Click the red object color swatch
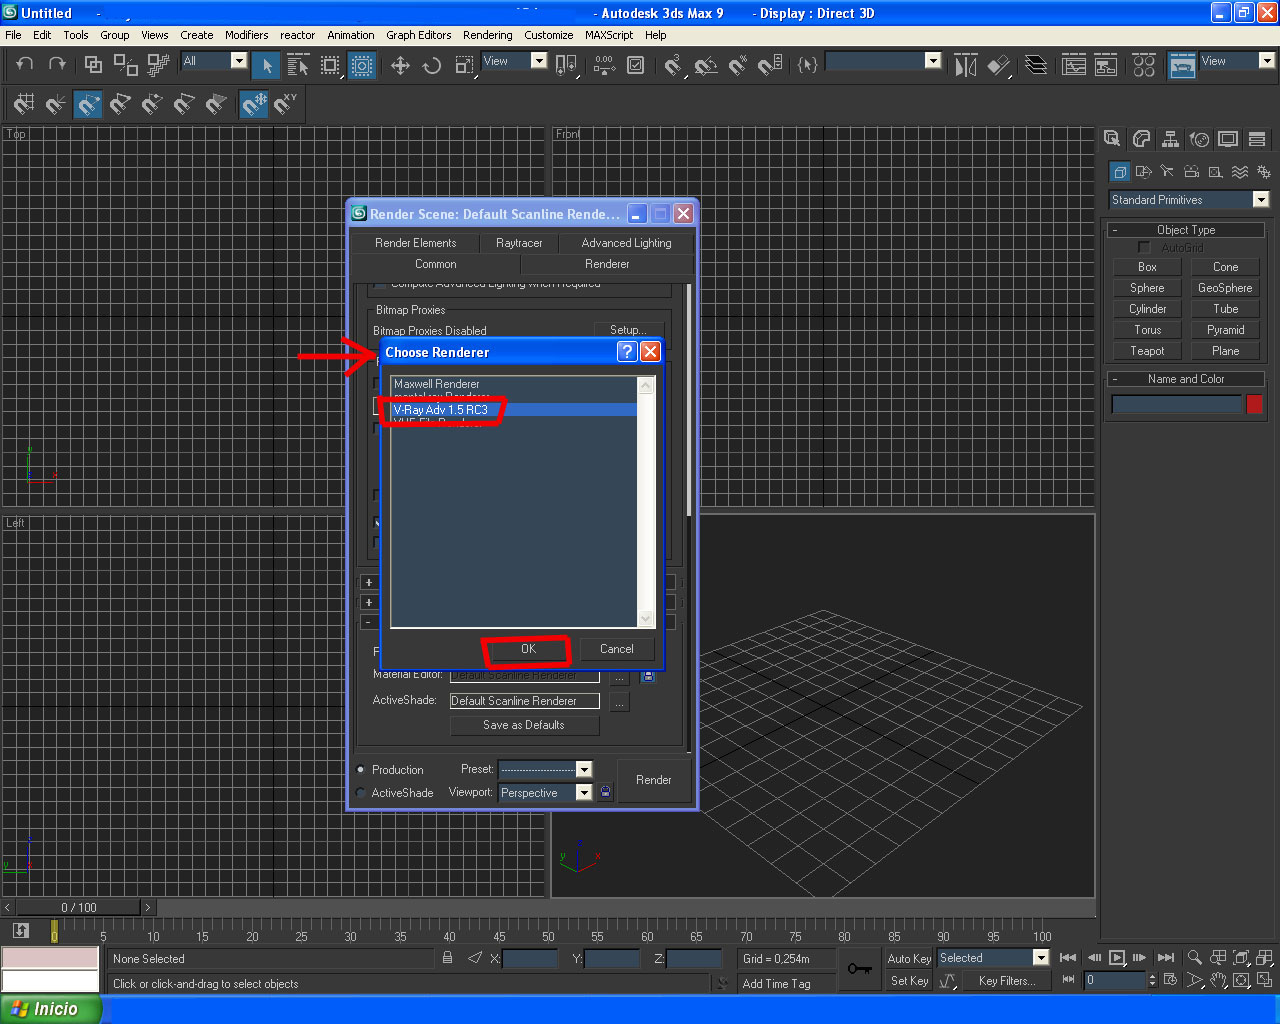 click(1254, 404)
